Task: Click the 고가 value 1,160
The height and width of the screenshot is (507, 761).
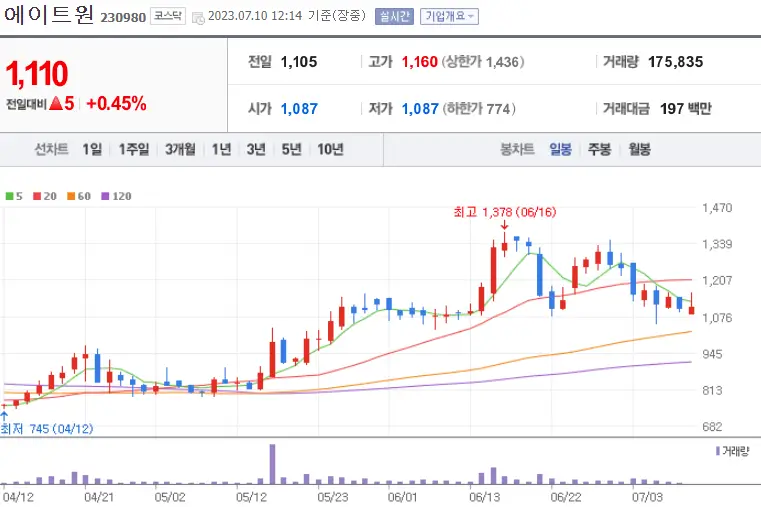Action: pos(420,62)
